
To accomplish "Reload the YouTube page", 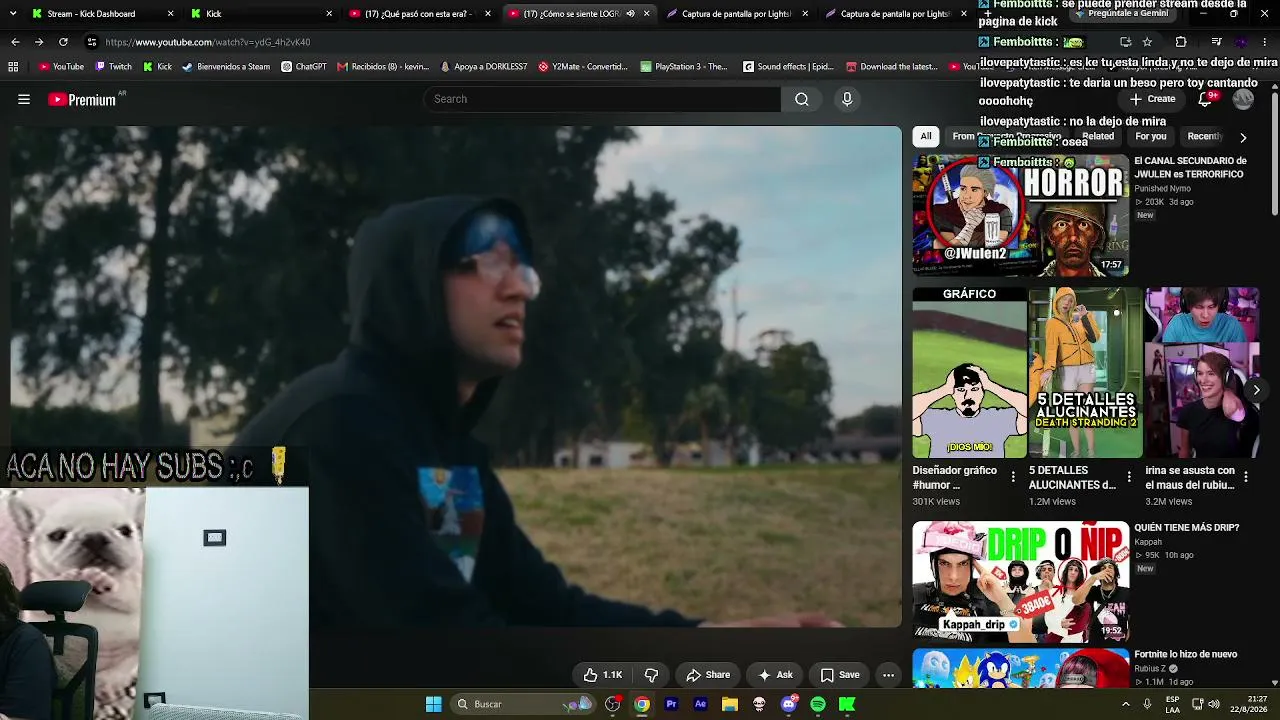I will [x=63, y=42].
